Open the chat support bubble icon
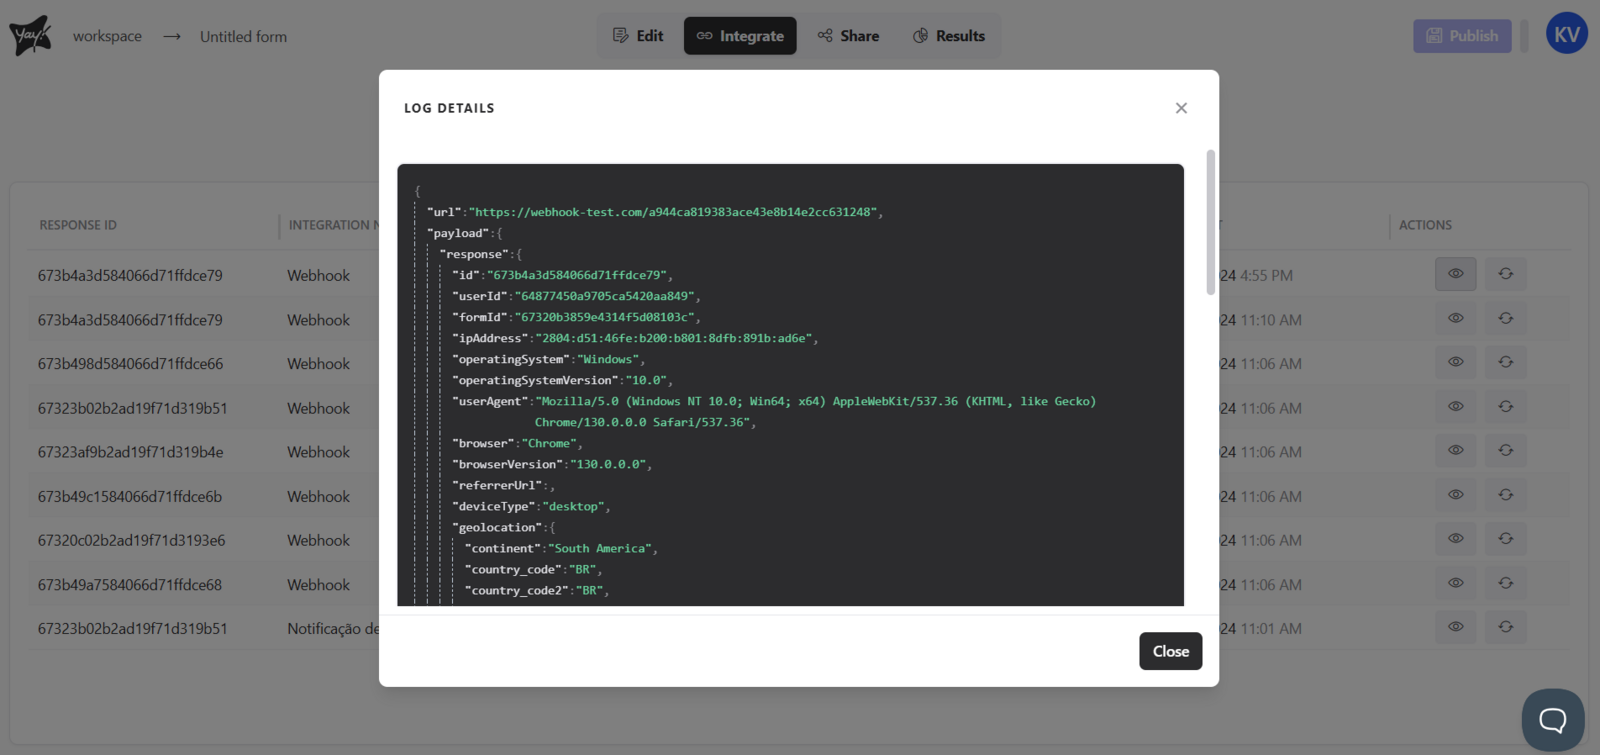 click(1552, 720)
